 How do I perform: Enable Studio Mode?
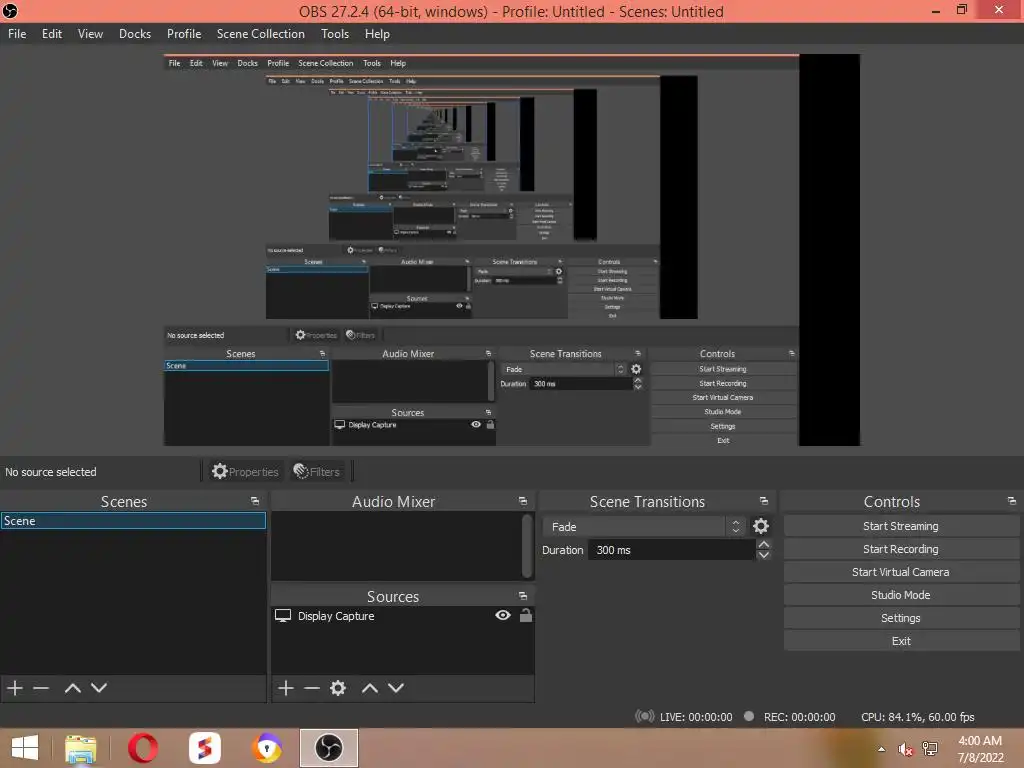point(901,595)
